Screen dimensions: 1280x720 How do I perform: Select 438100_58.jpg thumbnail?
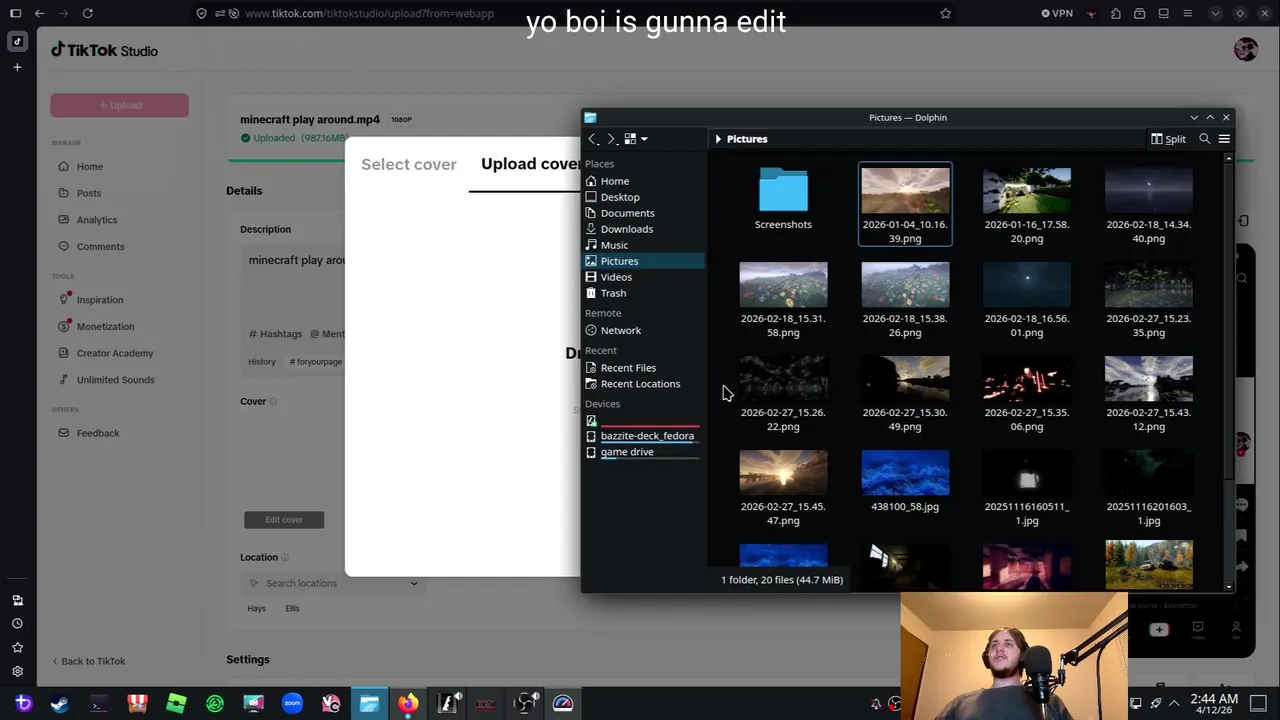(905, 473)
